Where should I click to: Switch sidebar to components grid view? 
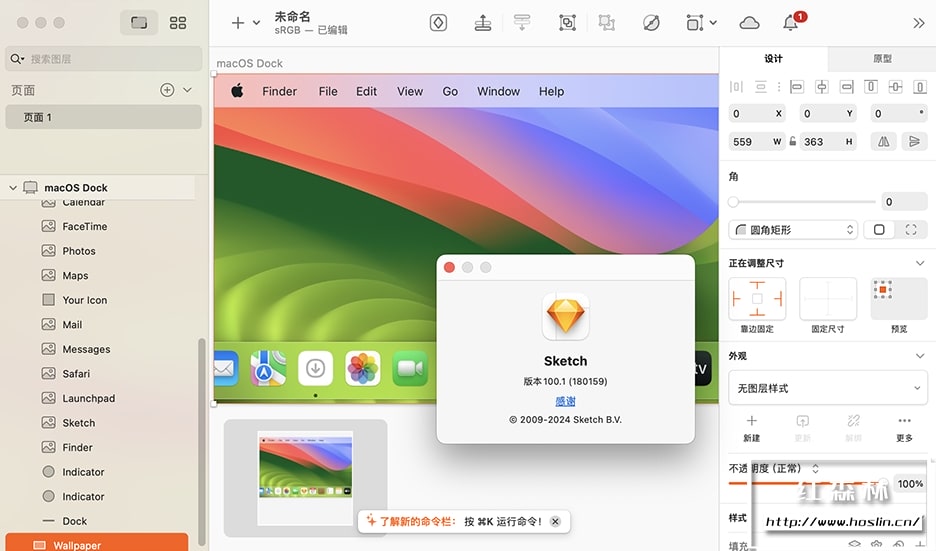point(178,23)
